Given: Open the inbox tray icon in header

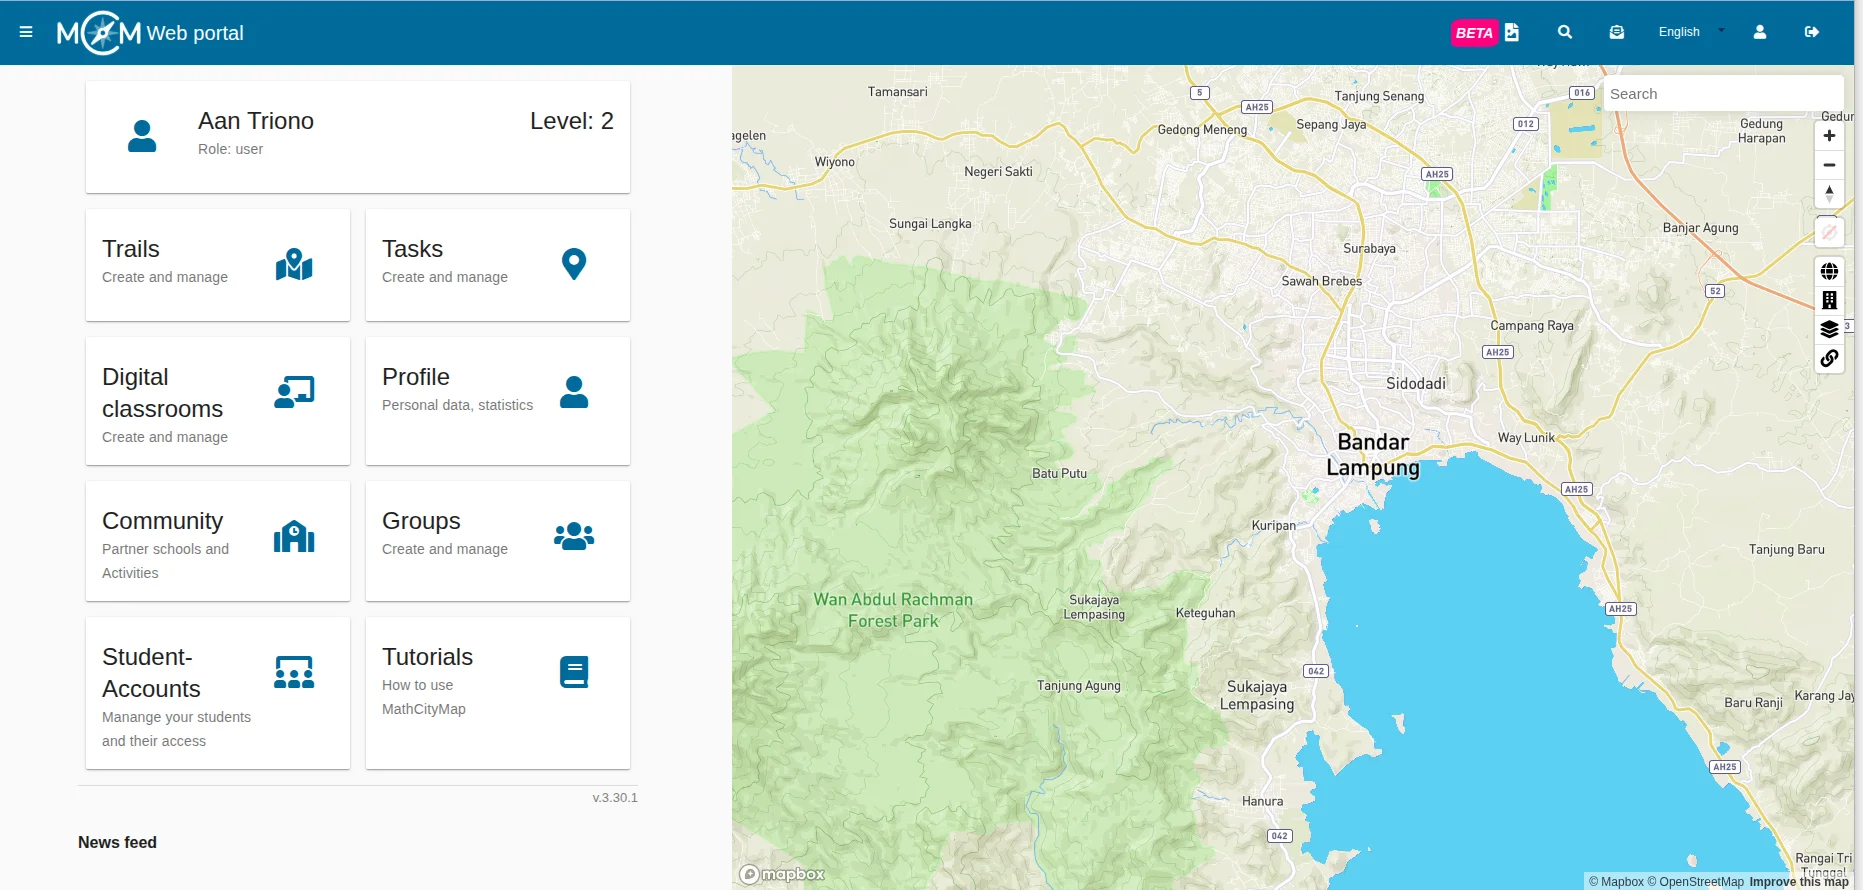Looking at the screenshot, I should 1616,32.
